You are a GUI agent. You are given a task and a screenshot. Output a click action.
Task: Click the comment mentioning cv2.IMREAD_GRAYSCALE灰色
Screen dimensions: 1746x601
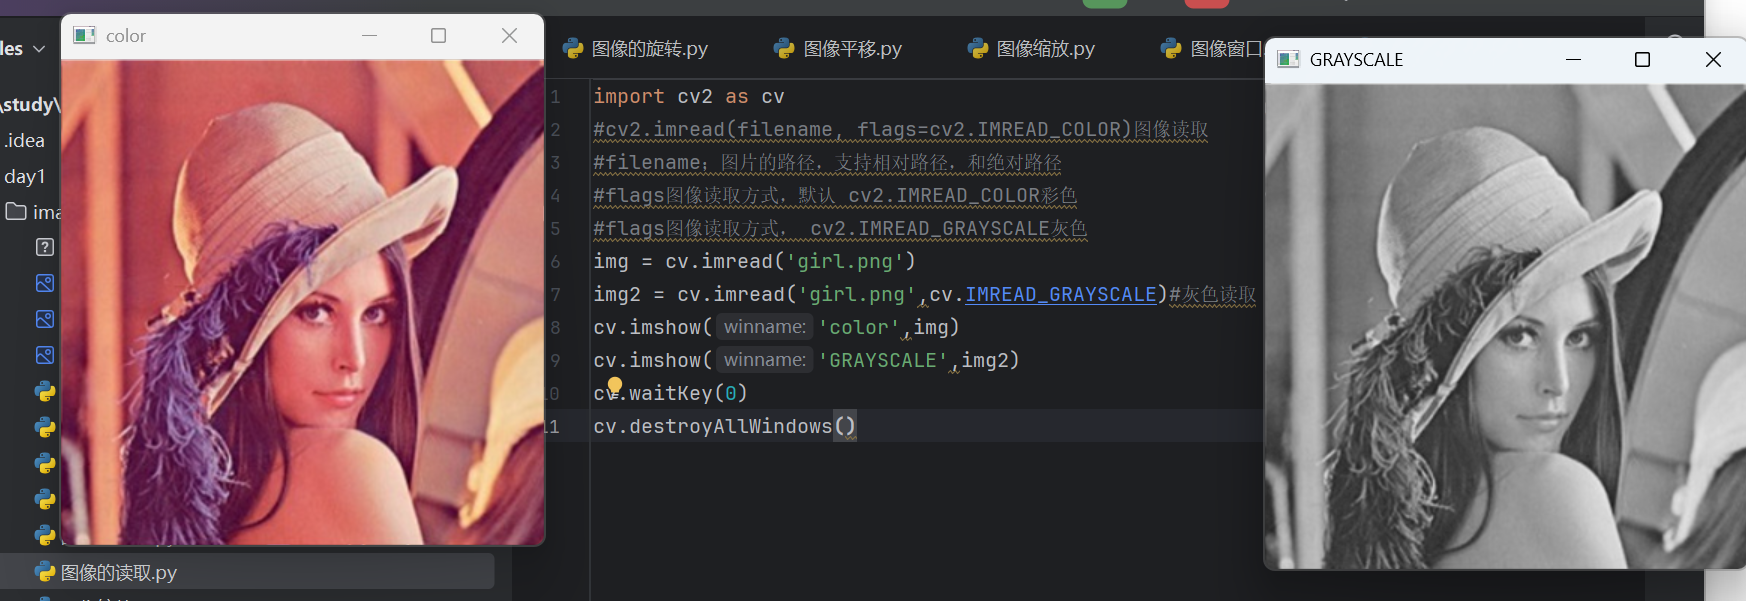[840, 228]
